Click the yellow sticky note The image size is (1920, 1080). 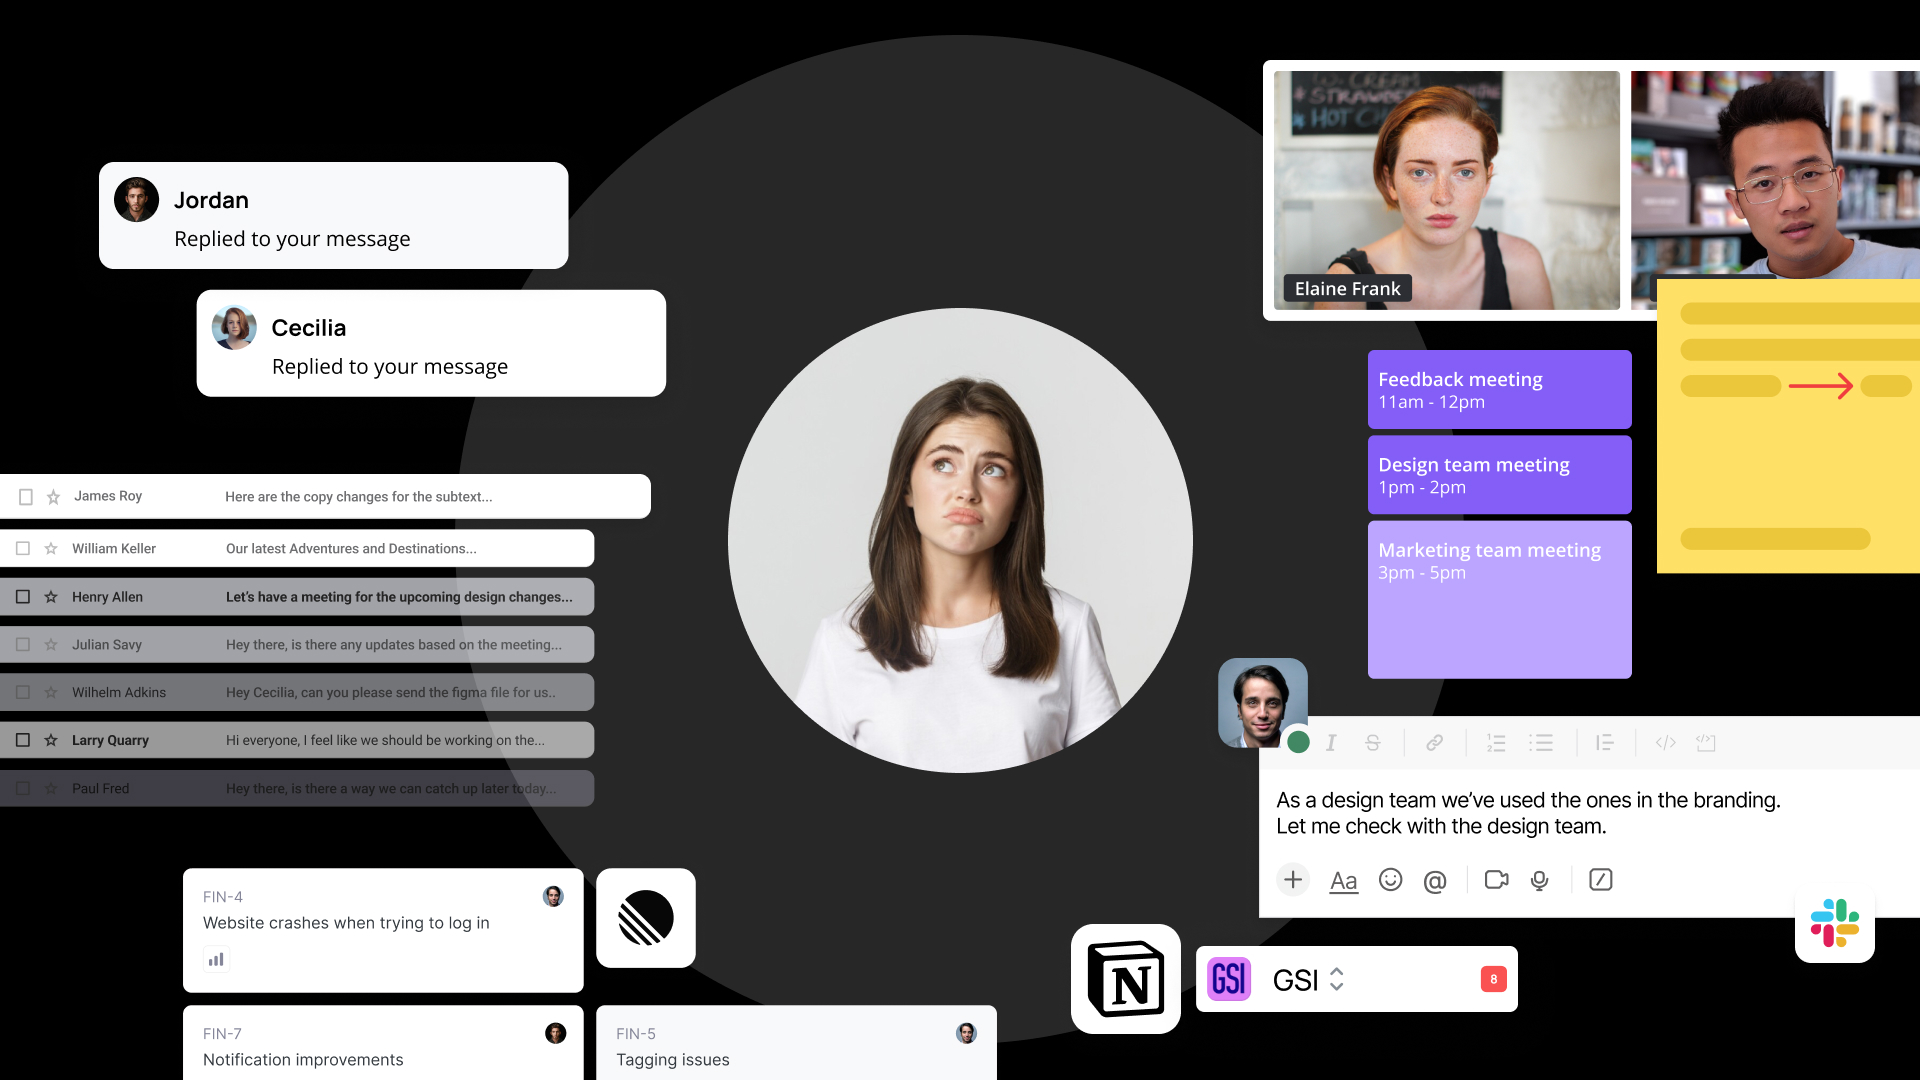(x=1789, y=426)
